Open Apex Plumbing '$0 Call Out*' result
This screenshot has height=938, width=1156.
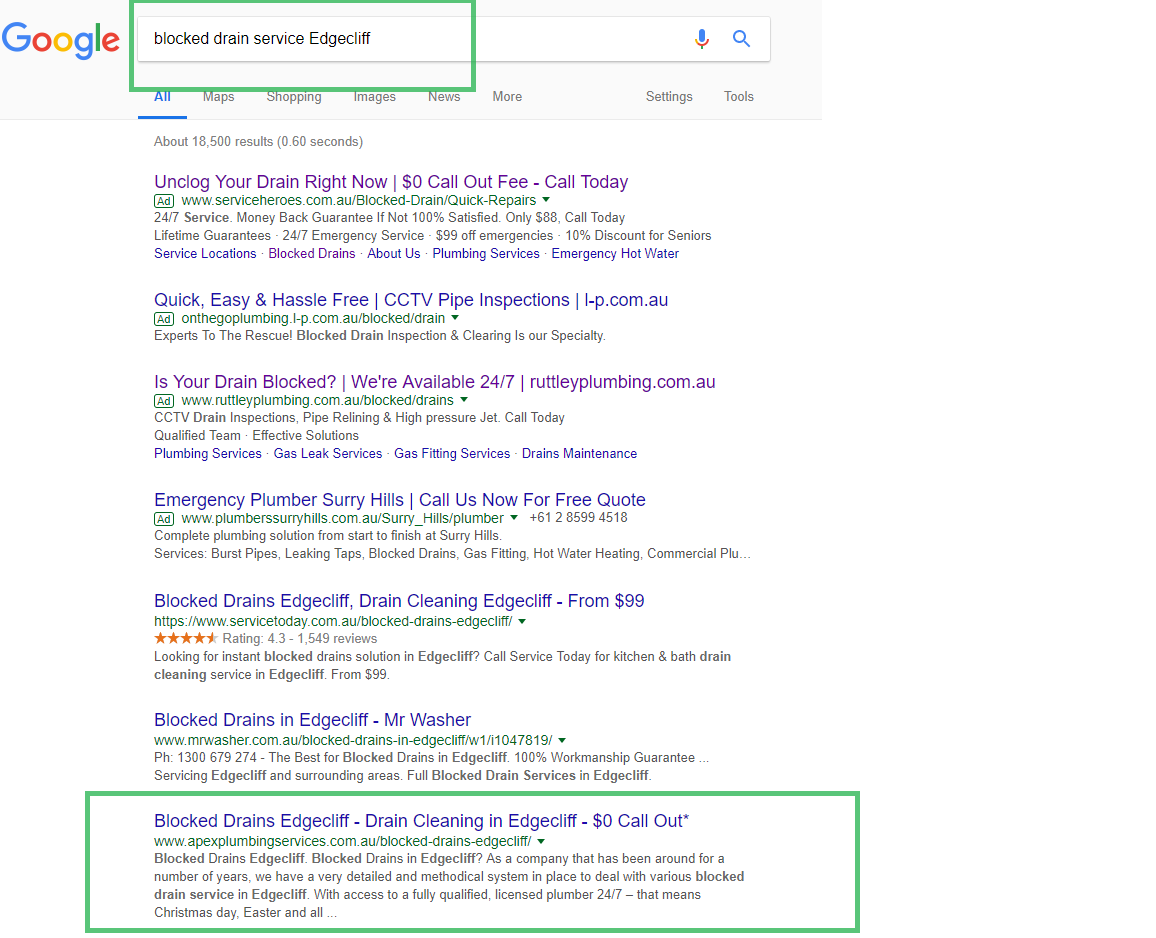421,821
